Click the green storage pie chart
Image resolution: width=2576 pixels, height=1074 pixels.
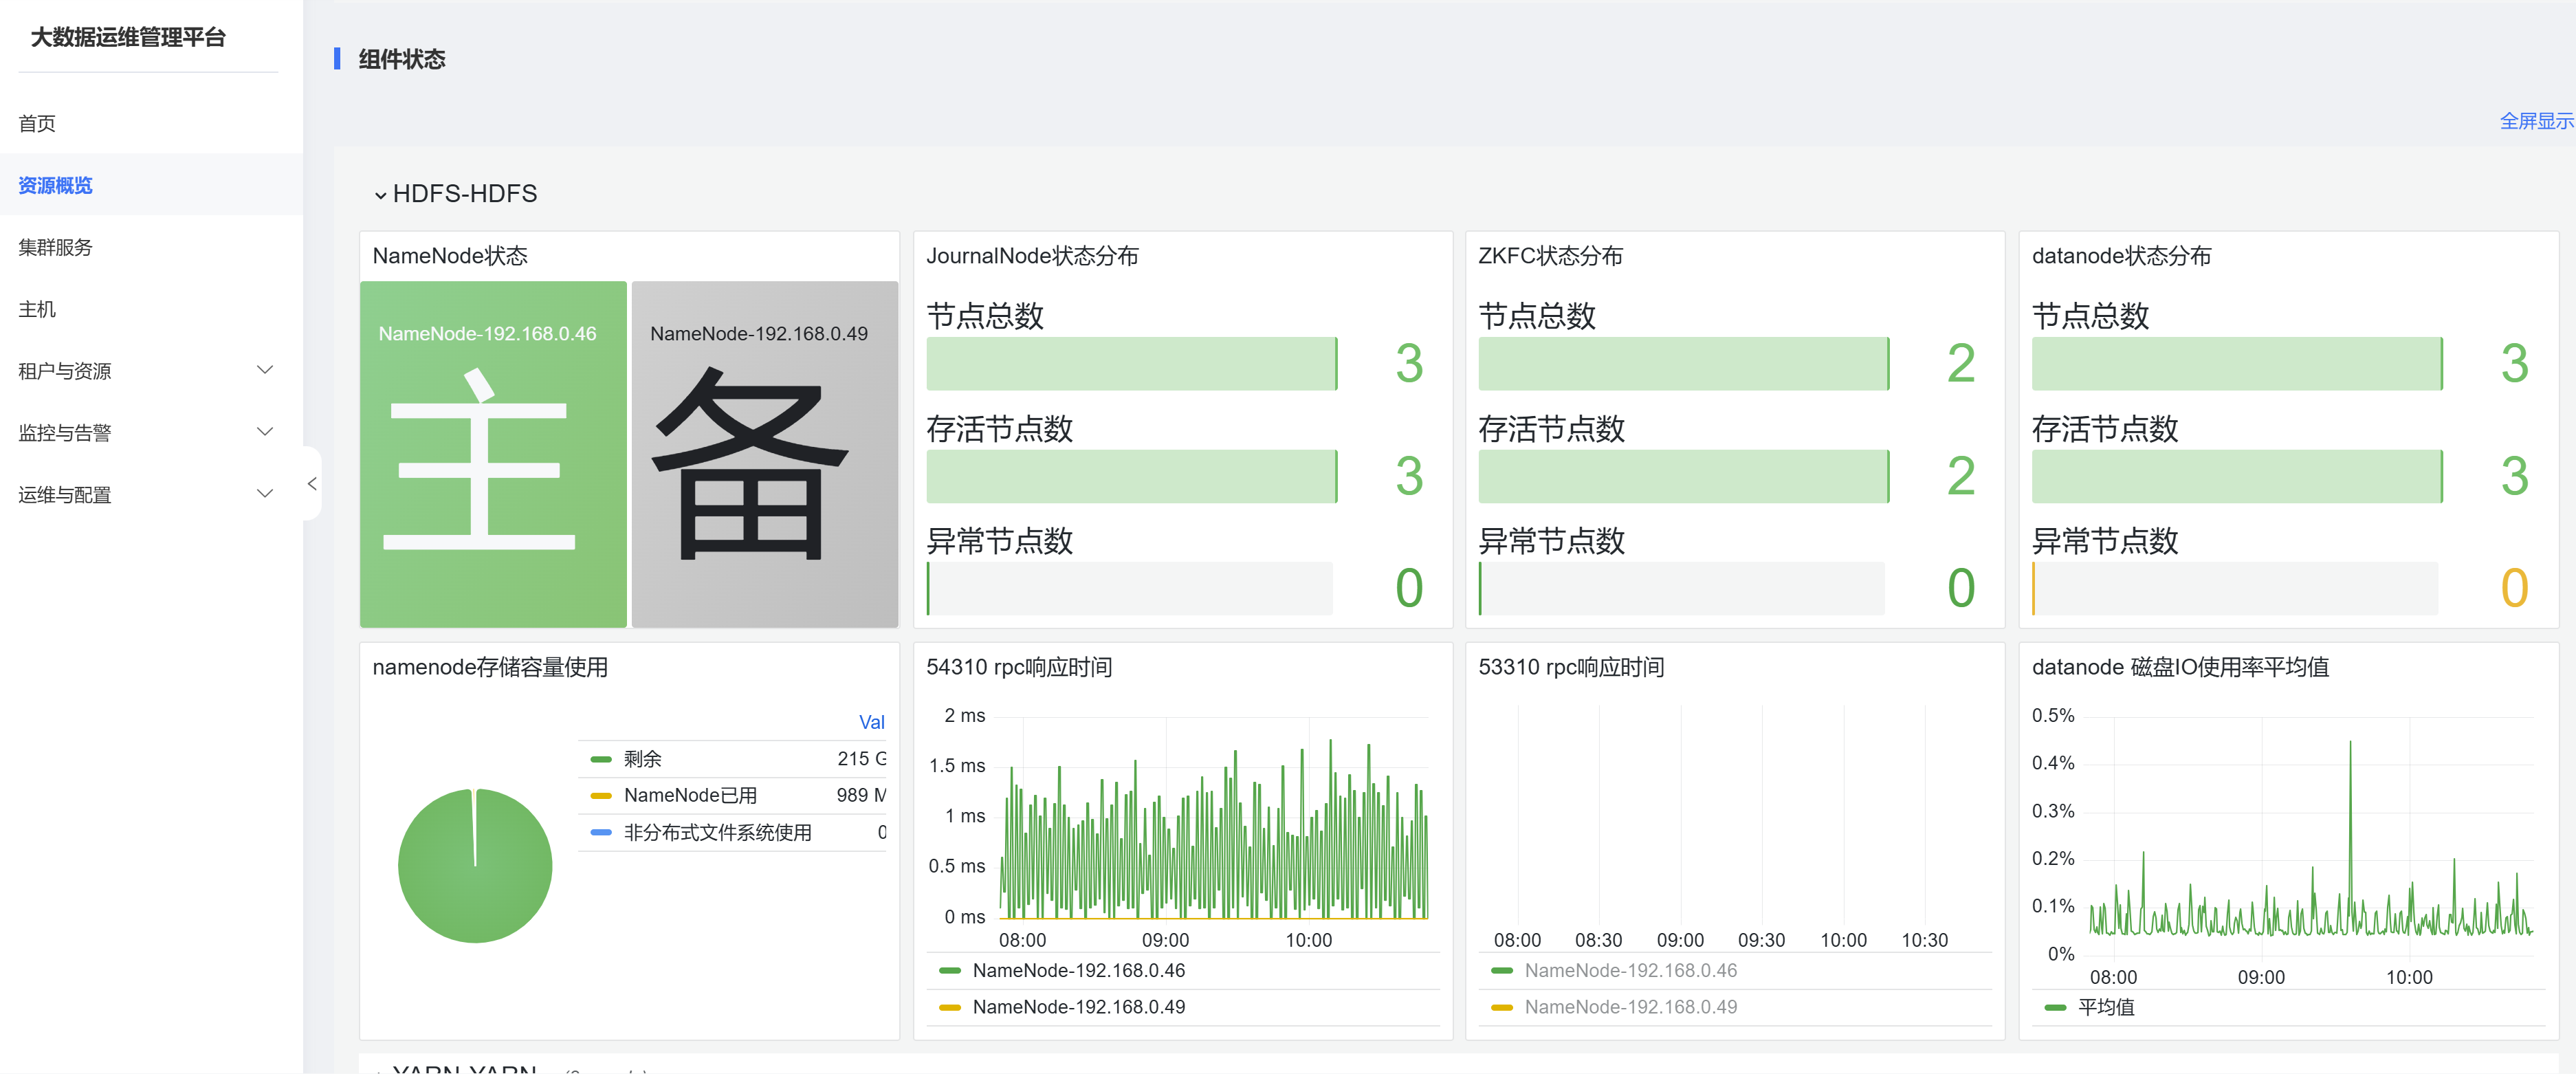pos(475,866)
